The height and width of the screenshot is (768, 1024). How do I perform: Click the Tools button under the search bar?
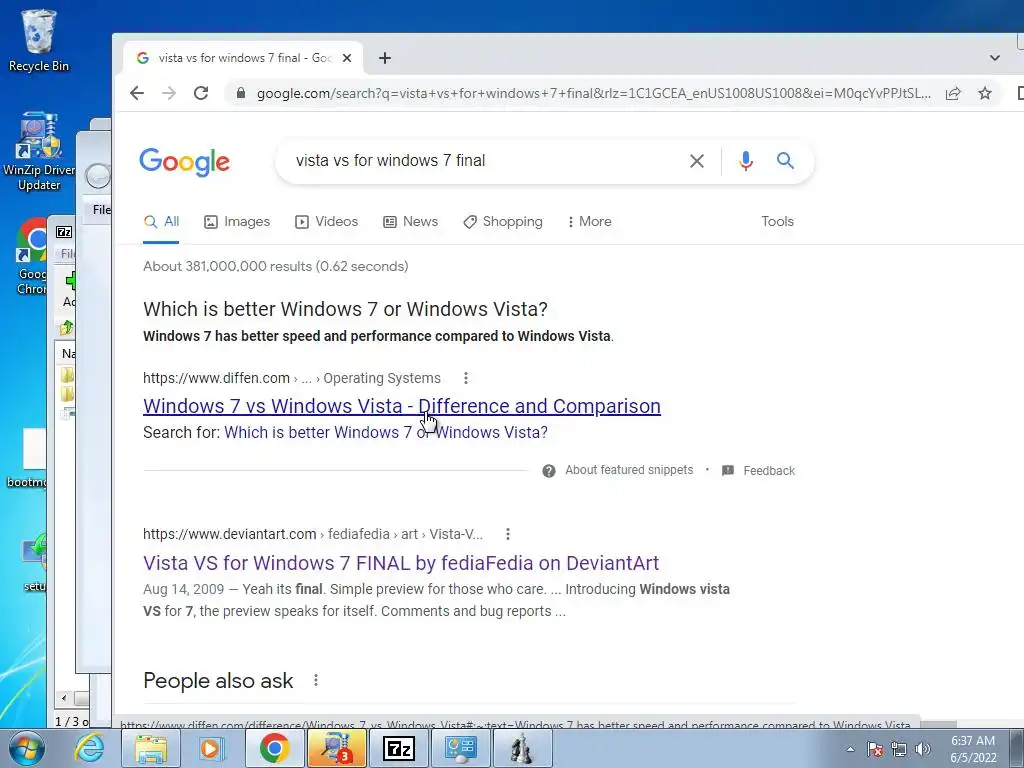(x=777, y=221)
